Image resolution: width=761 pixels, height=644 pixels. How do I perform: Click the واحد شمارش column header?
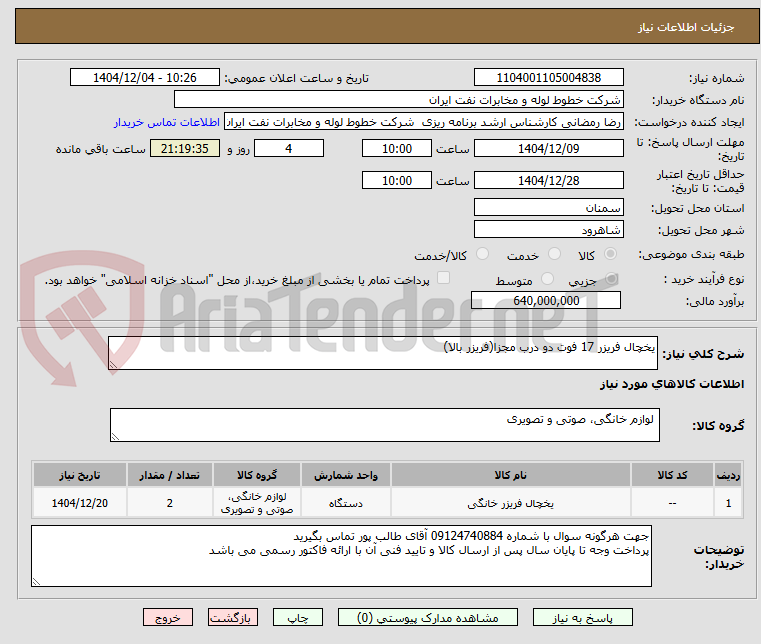(346, 475)
